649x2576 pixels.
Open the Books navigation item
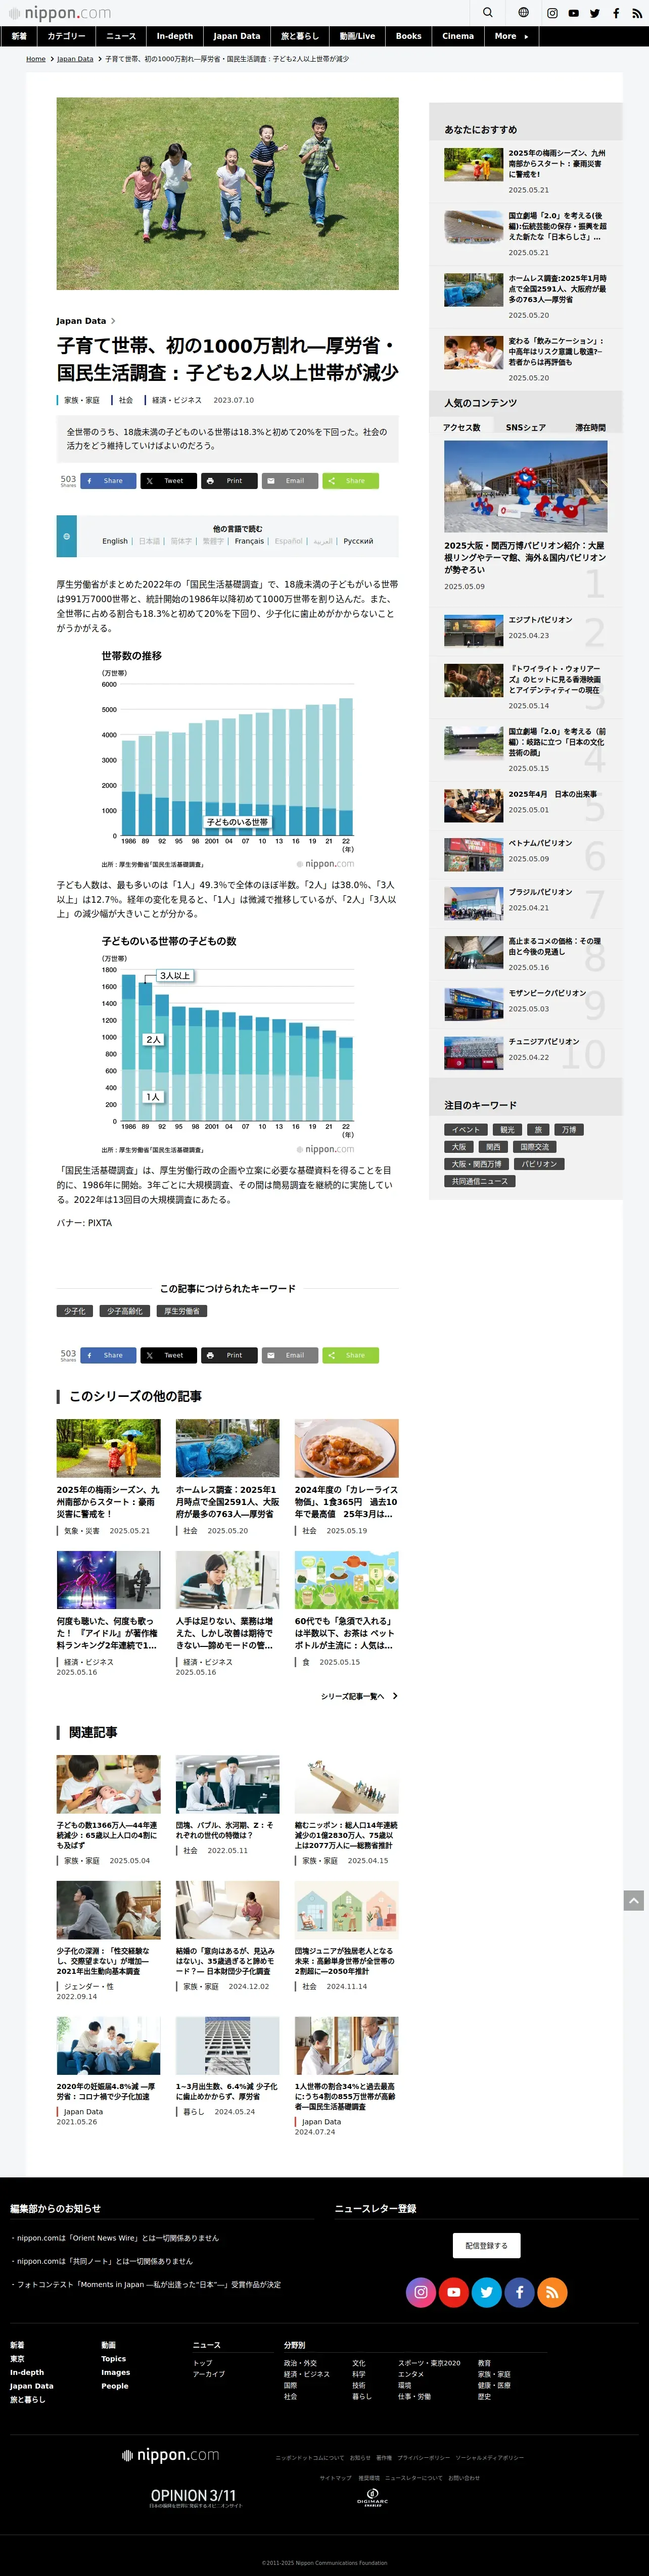point(408,36)
